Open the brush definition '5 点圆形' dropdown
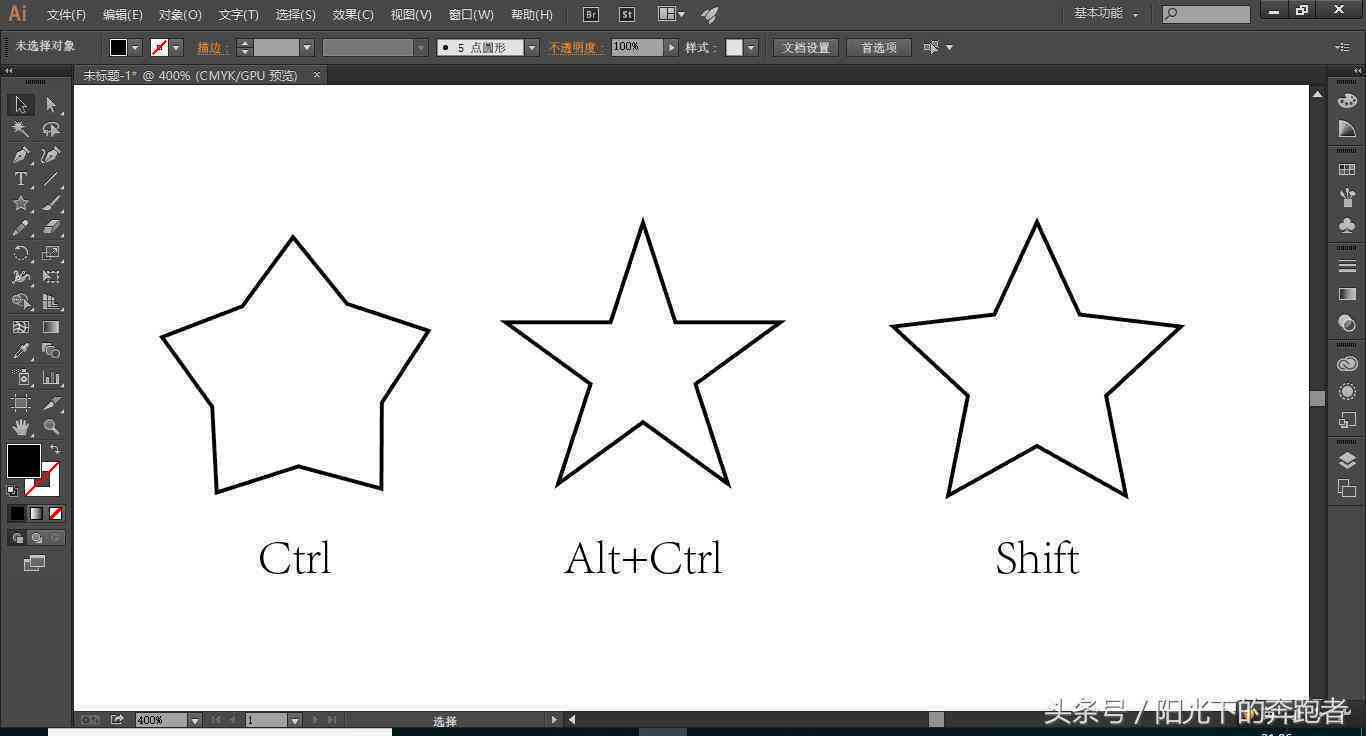The image size is (1366, 736). pos(532,48)
